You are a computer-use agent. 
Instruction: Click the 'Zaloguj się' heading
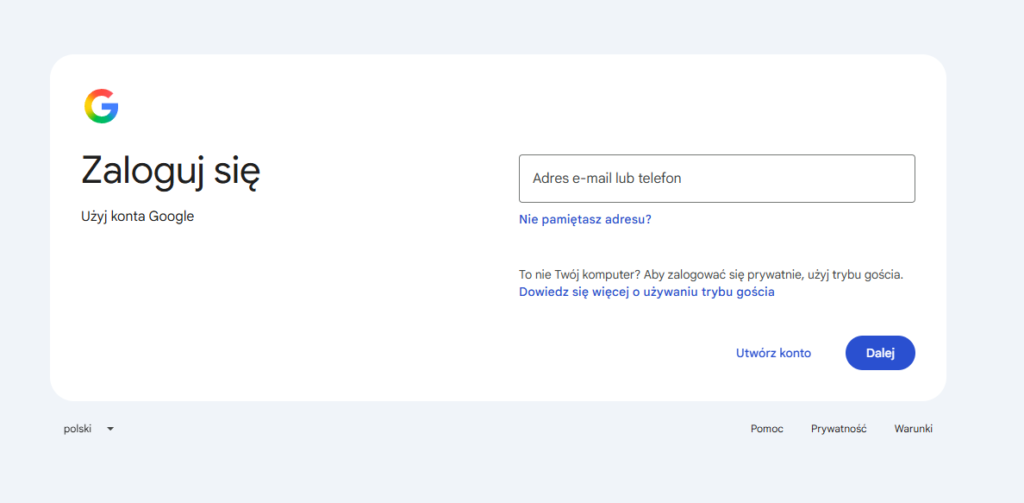(170, 172)
